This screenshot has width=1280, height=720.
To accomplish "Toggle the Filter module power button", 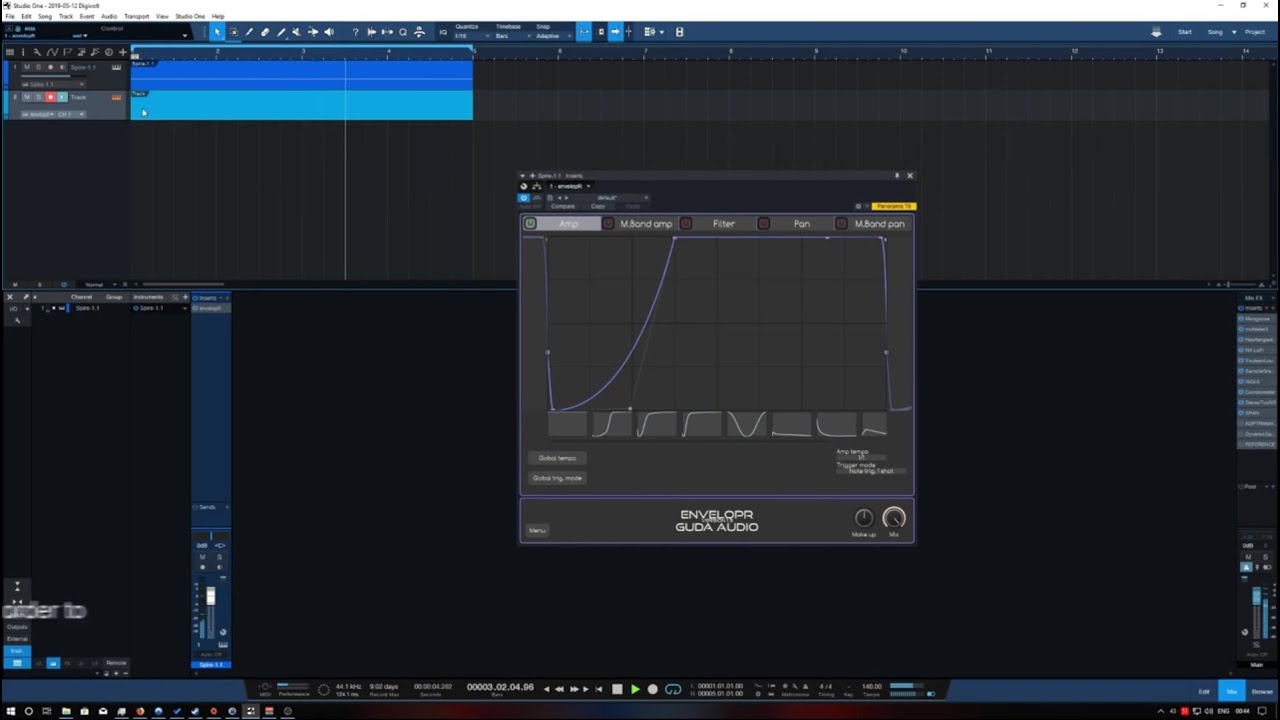I will coord(686,224).
